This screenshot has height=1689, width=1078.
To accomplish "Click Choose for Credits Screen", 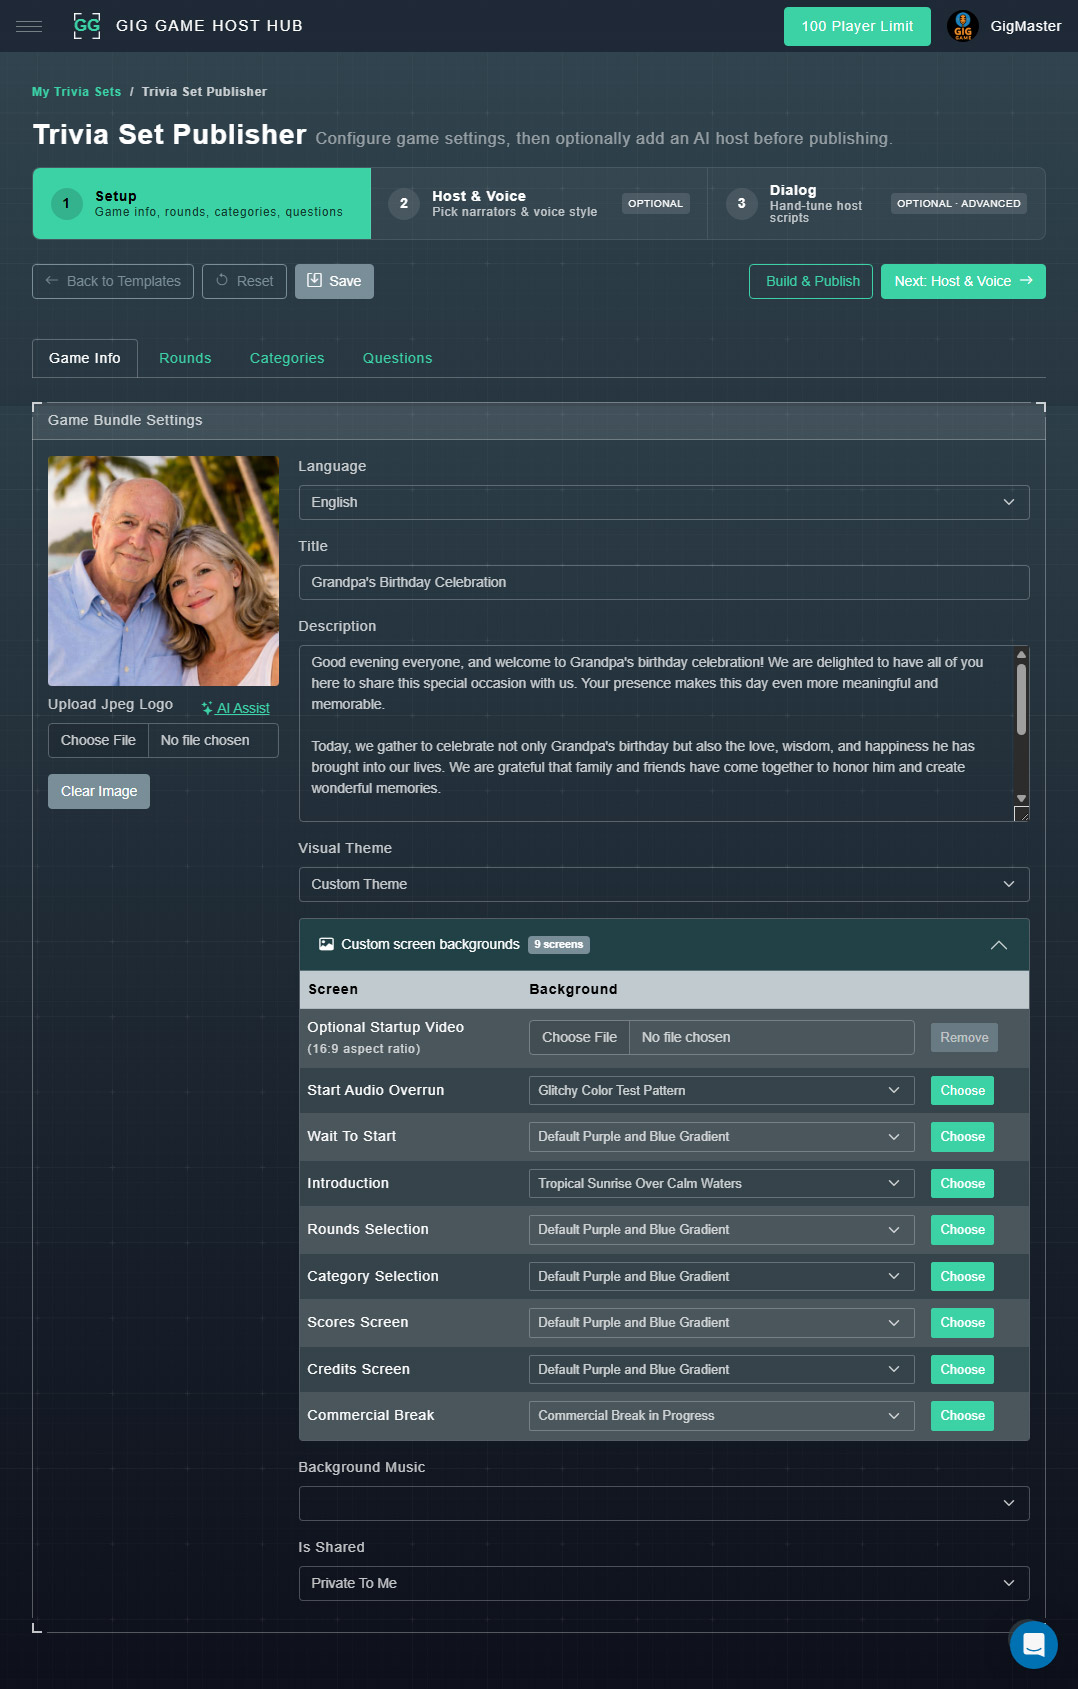I will (962, 1369).
